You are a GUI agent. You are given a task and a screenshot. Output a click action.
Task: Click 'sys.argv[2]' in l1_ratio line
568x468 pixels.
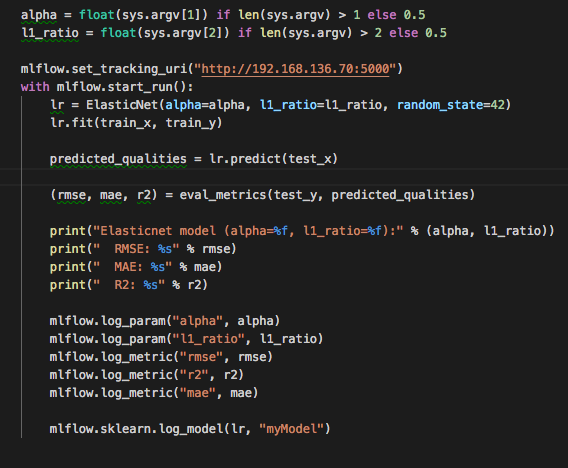[183, 33]
